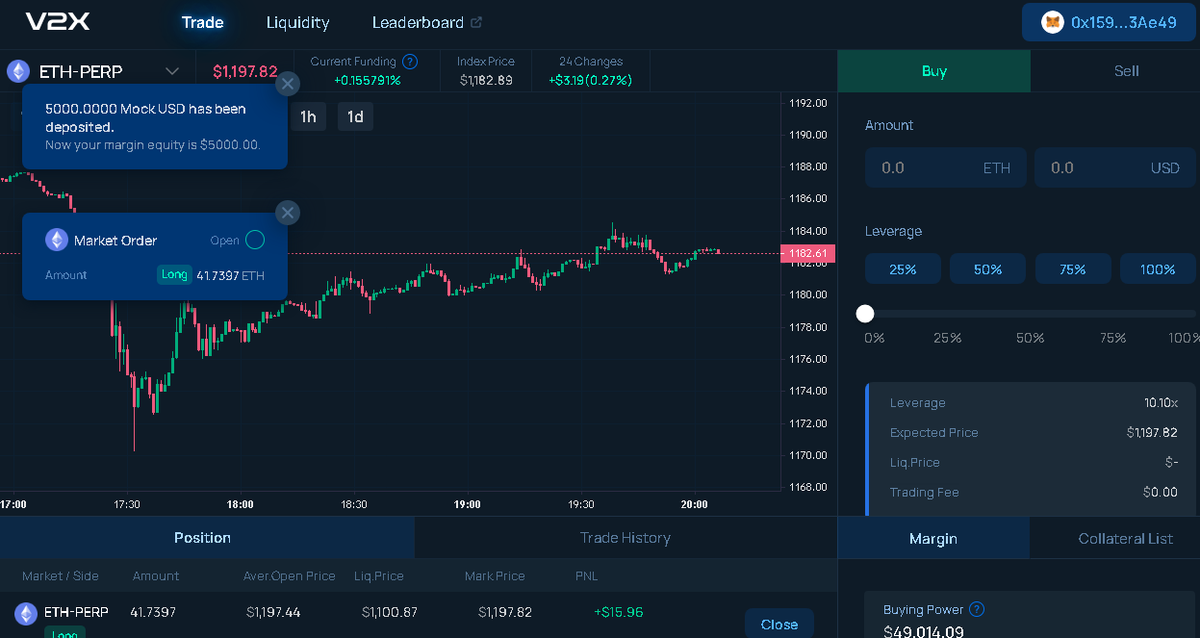Set leverage to 25%
Screen dimensions: 1200x638
pos(903,269)
